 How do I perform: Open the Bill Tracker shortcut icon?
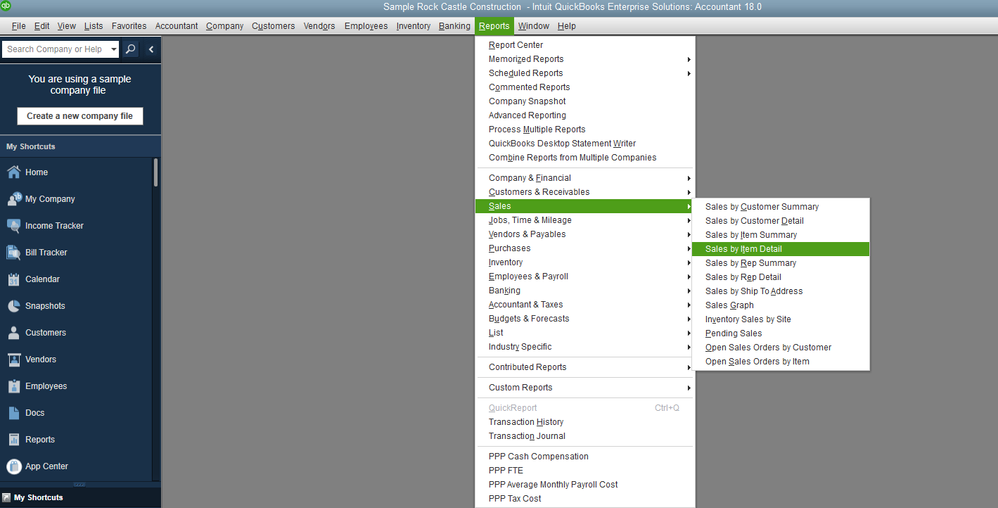[x=13, y=252]
